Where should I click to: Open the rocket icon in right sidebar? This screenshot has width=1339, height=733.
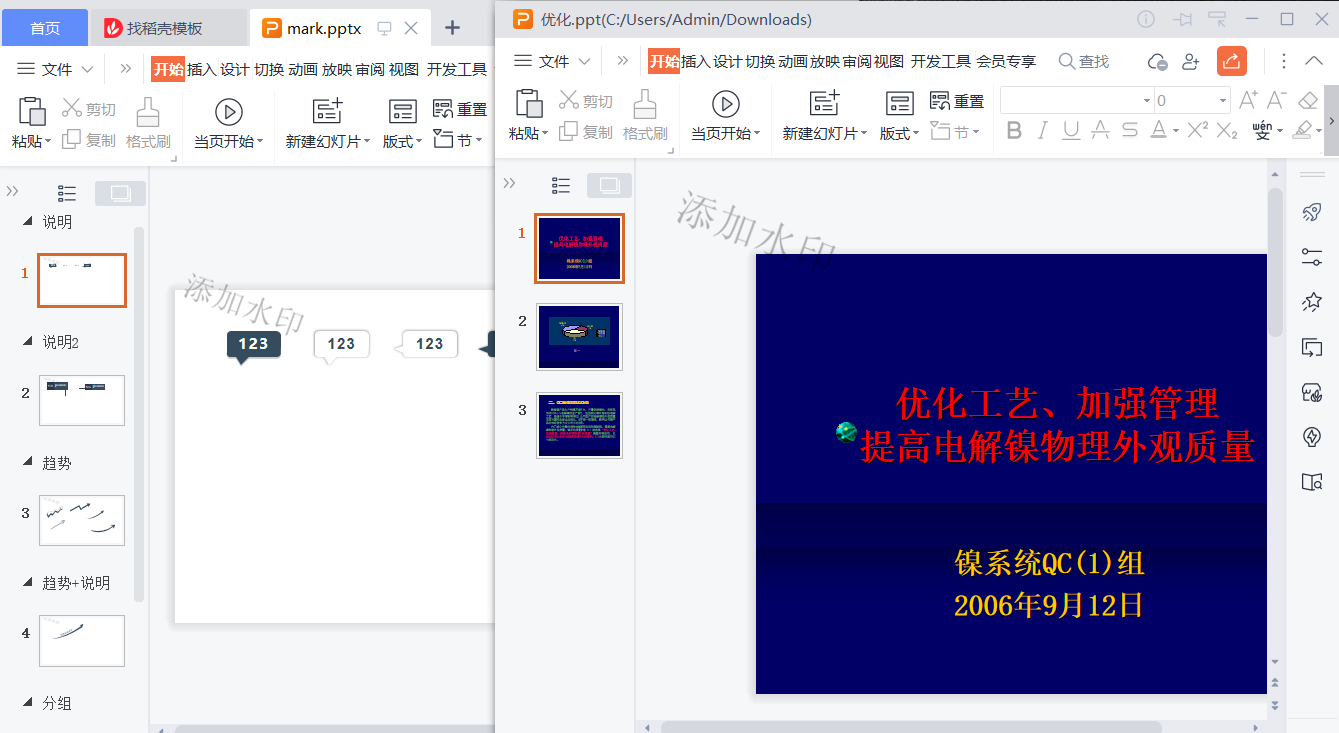(x=1312, y=212)
